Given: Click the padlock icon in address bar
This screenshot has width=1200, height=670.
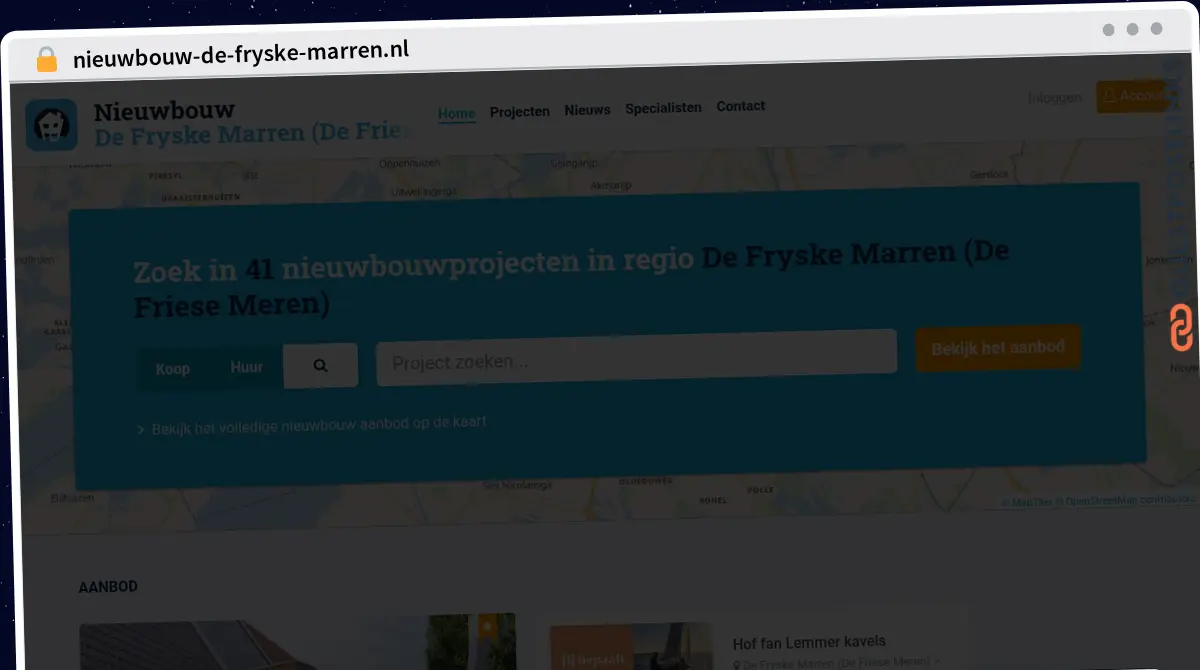Looking at the screenshot, I should 46,59.
